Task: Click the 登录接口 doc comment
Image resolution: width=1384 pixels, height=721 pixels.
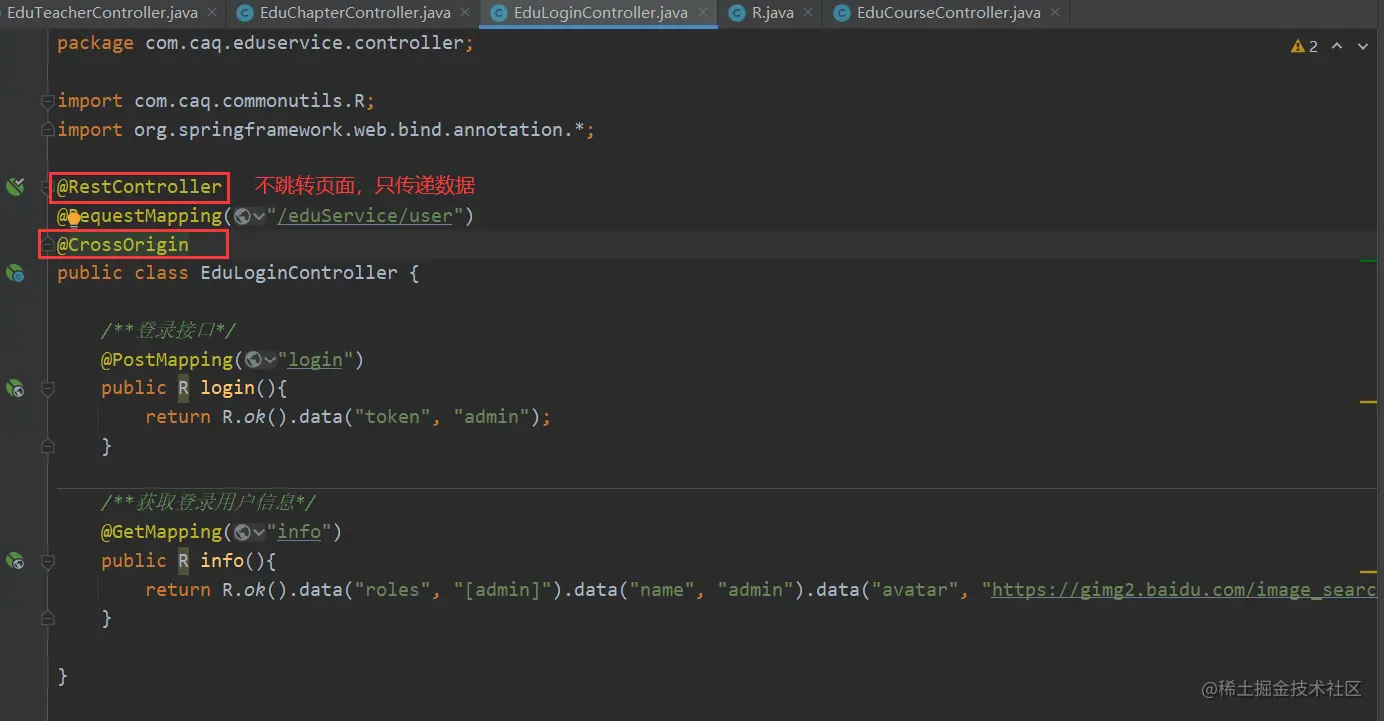Action: [169, 331]
